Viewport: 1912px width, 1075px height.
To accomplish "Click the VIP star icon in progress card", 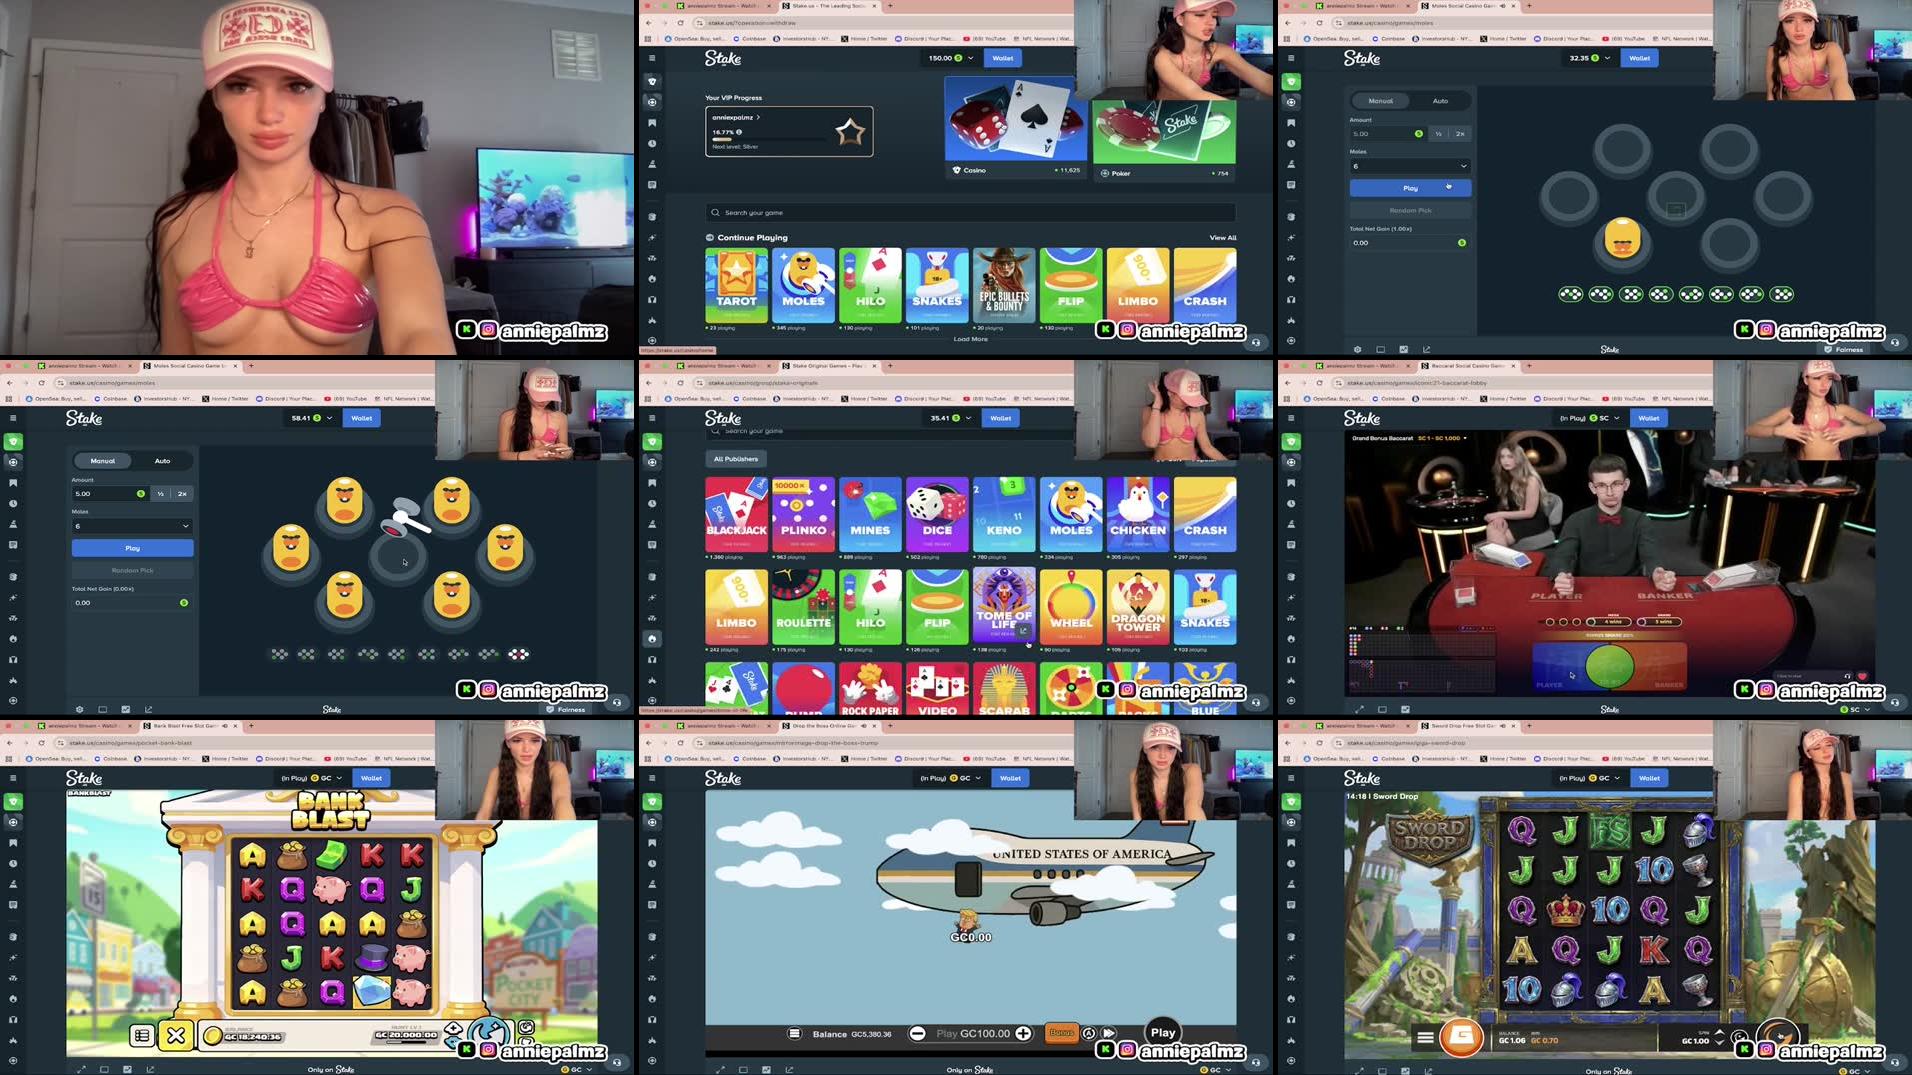I will pos(850,132).
